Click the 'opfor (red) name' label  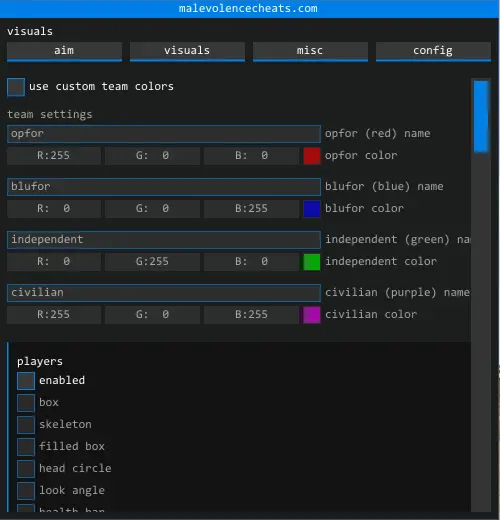(x=378, y=134)
